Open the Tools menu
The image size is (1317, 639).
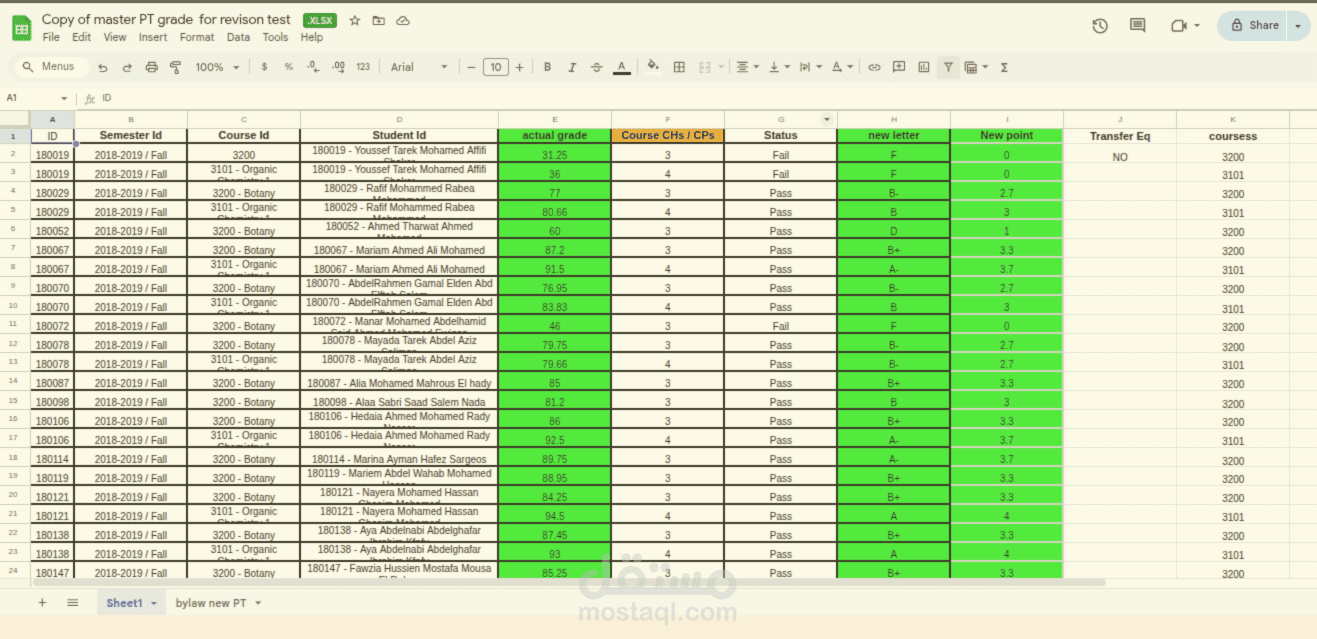coord(275,37)
